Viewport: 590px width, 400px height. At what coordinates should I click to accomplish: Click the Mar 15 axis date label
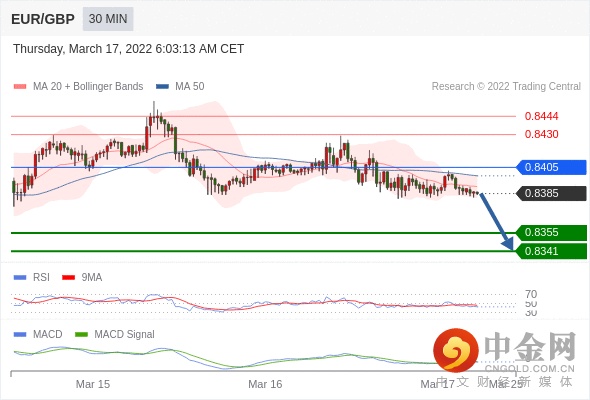point(93,384)
